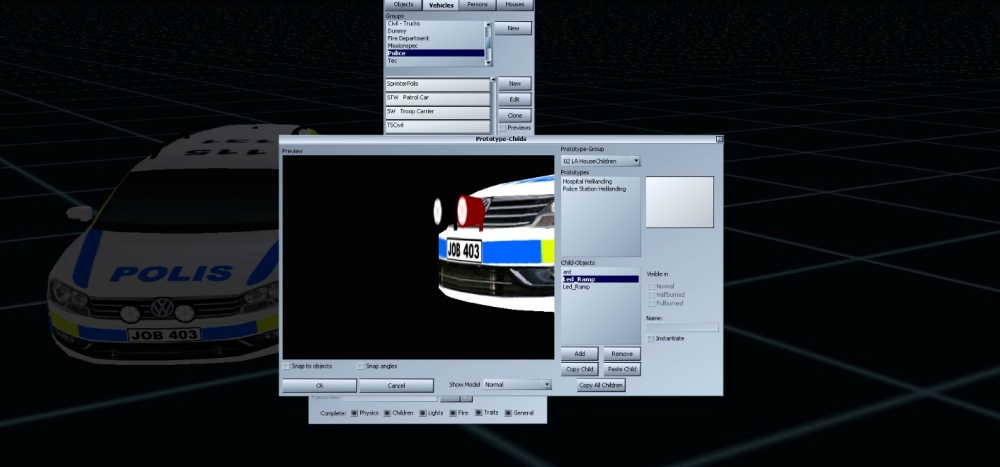Toggle the Complete Children checkbox
This screenshot has width=1000, height=467.
click(x=387, y=413)
